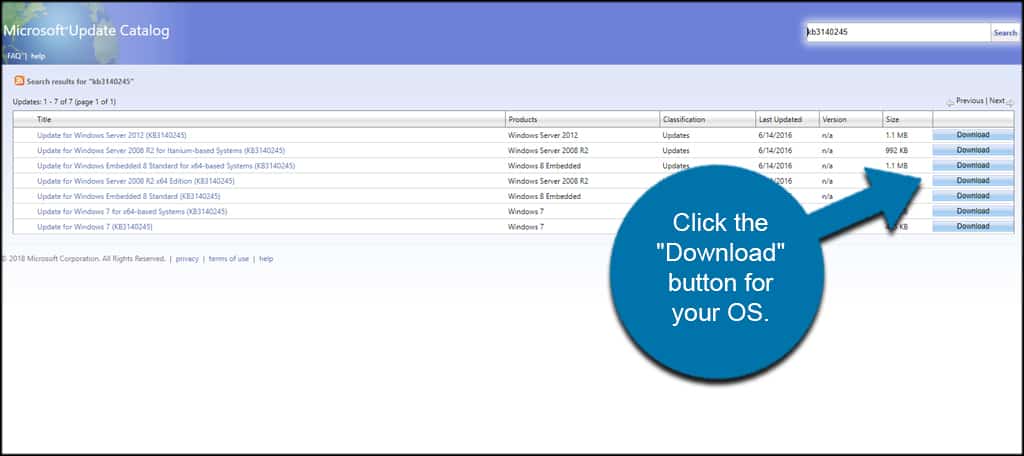1024x456 pixels.
Task: Open the help link in the header
Action: (x=38, y=56)
